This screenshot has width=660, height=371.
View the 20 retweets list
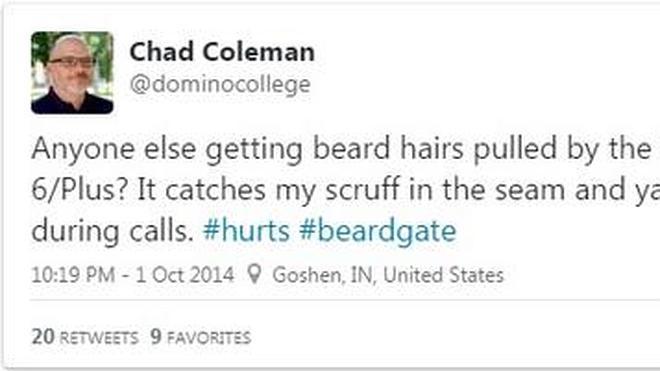[85, 337]
